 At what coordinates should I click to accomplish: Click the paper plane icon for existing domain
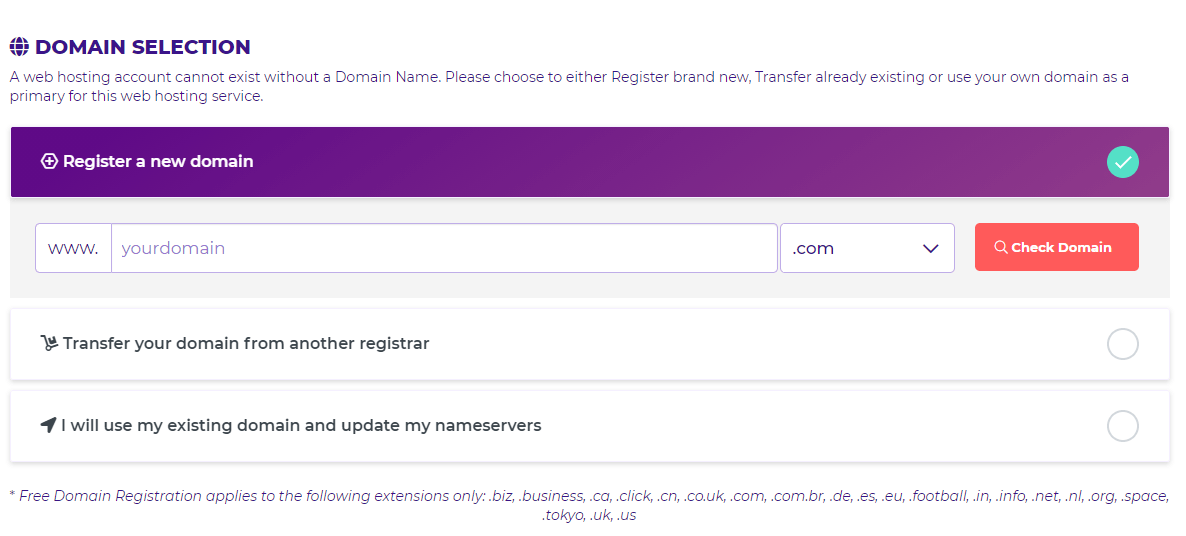tap(48, 426)
